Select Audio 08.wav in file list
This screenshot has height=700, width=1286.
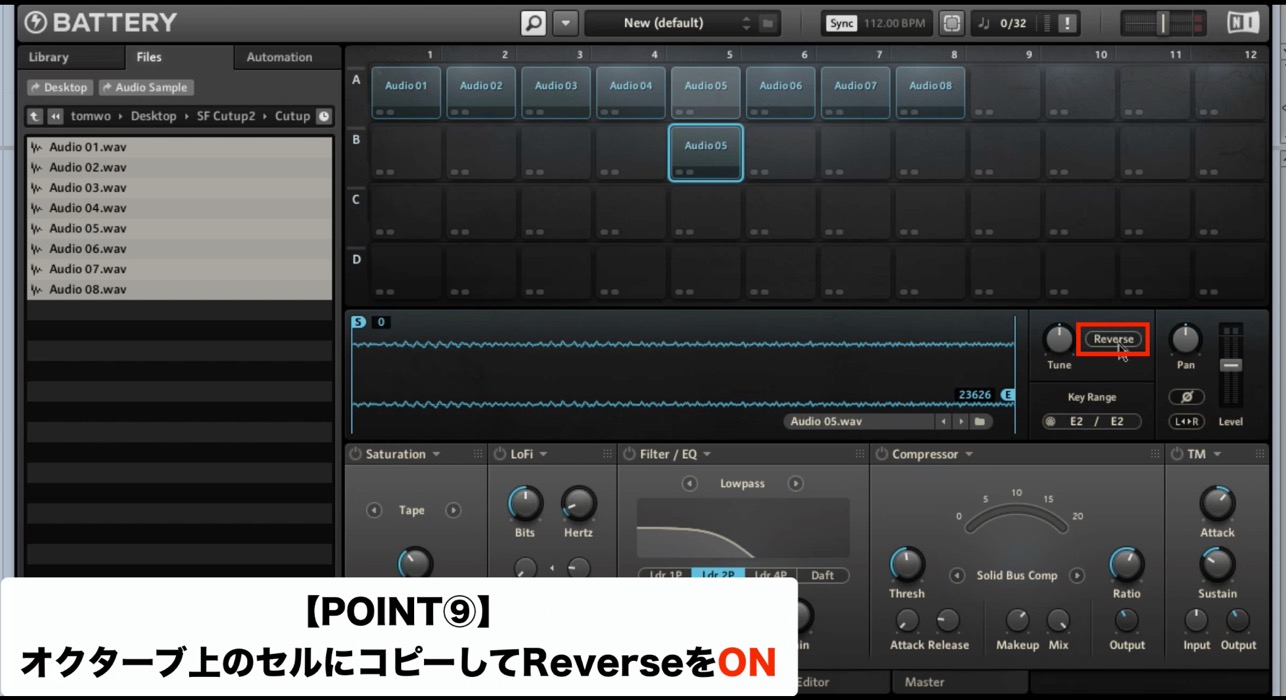pos(180,289)
